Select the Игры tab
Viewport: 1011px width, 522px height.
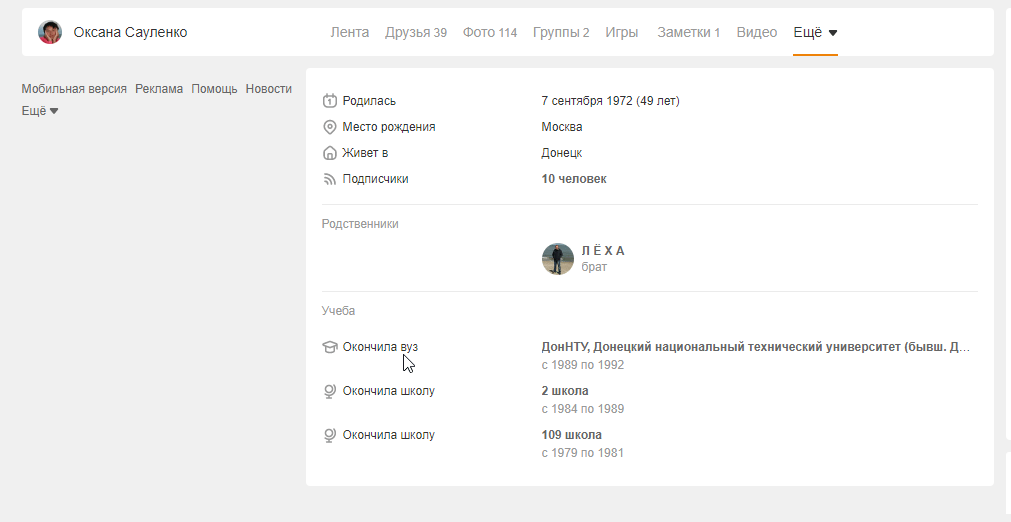(622, 32)
